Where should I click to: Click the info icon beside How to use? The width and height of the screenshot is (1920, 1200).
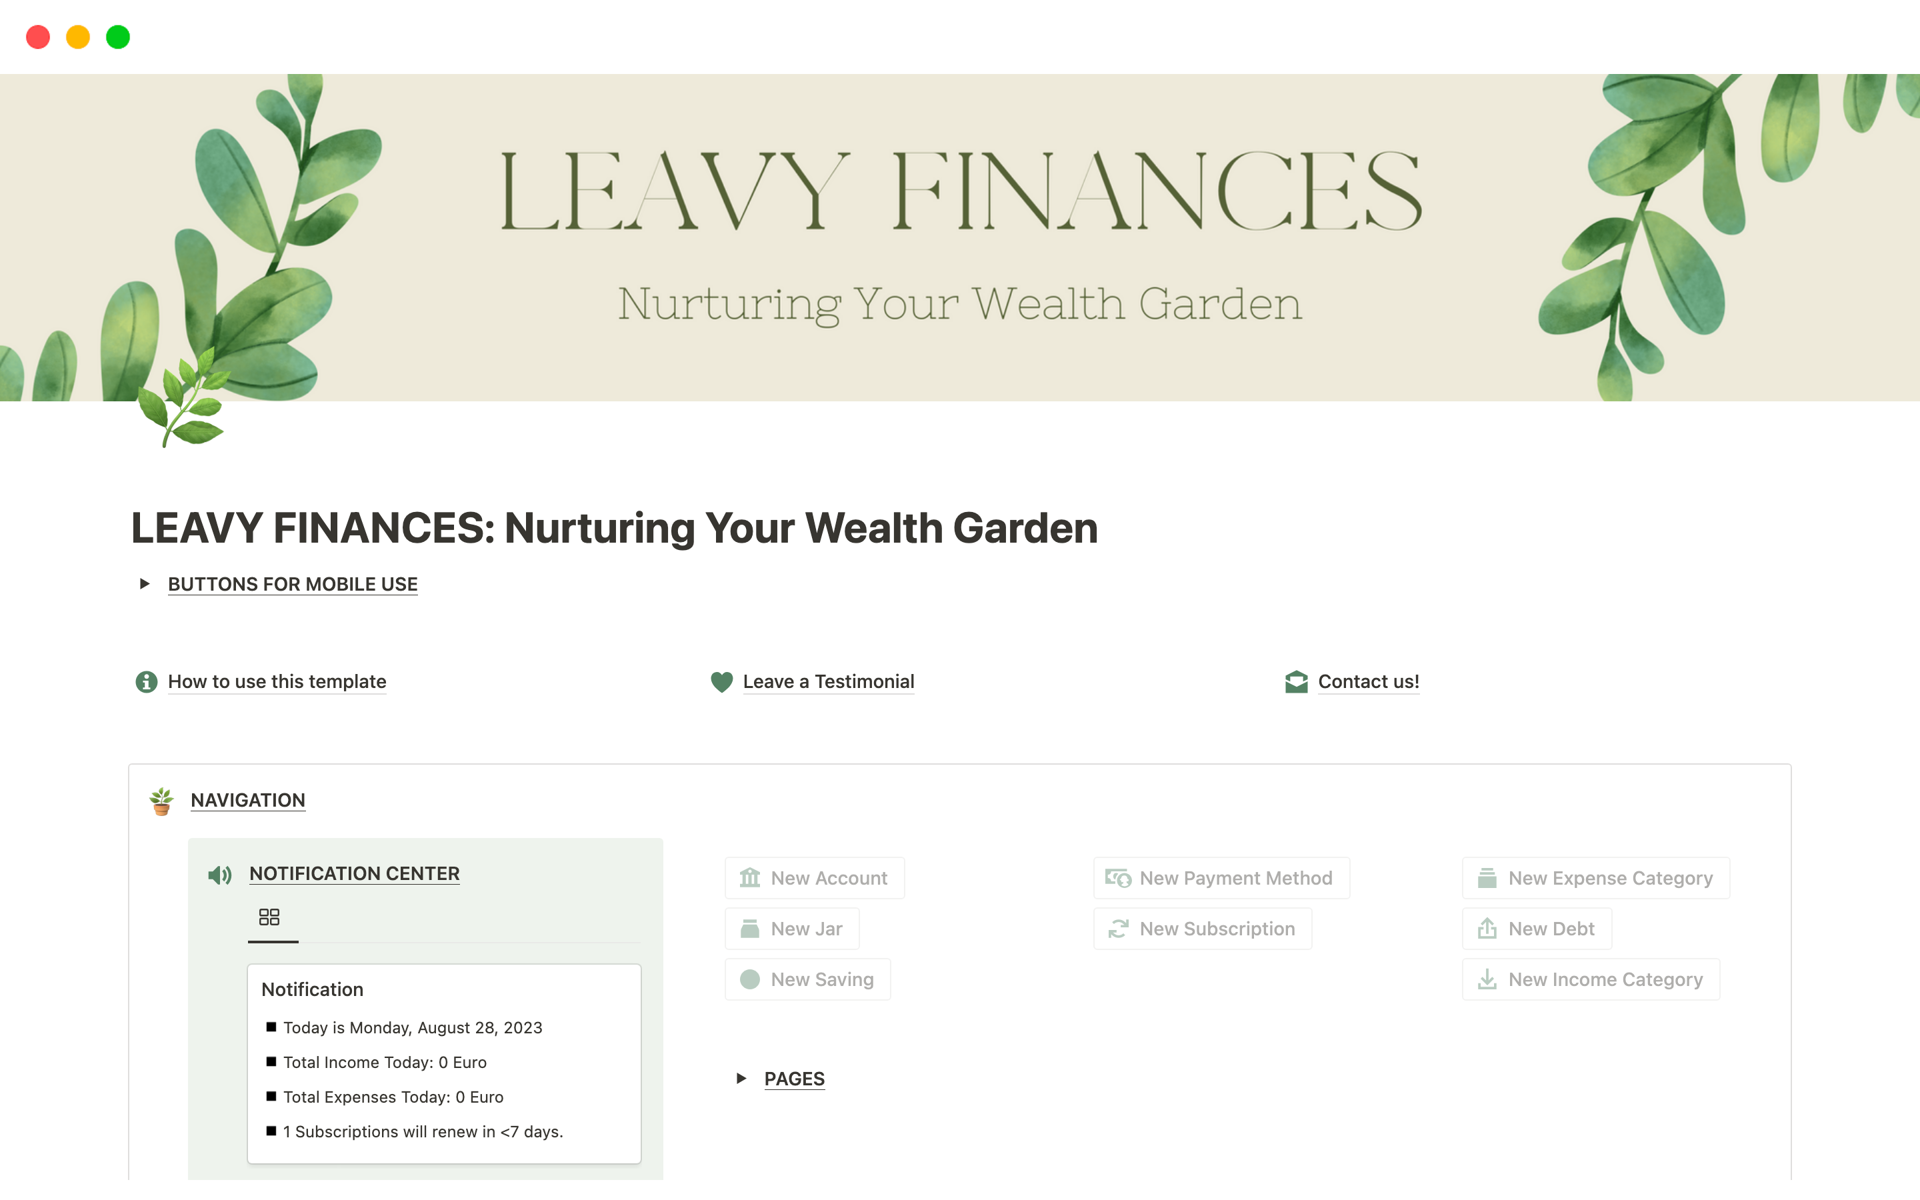tap(146, 682)
